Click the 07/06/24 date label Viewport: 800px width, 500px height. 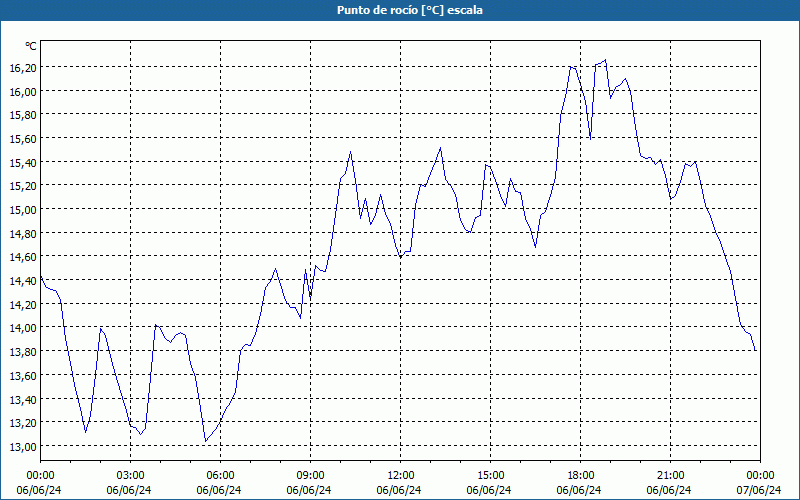pos(759,490)
